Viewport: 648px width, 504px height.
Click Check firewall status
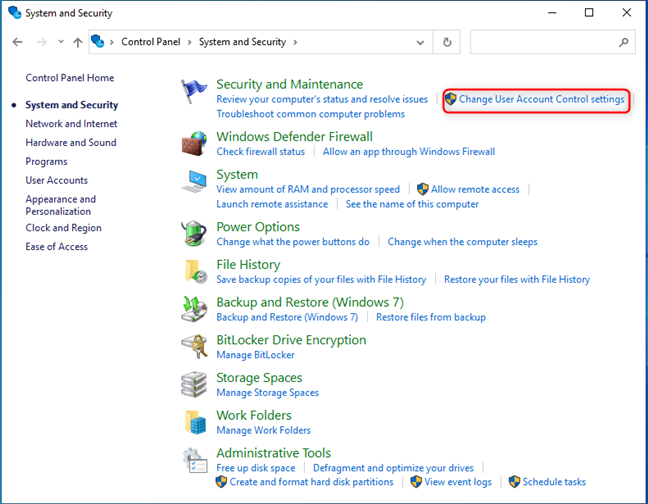[260, 152]
